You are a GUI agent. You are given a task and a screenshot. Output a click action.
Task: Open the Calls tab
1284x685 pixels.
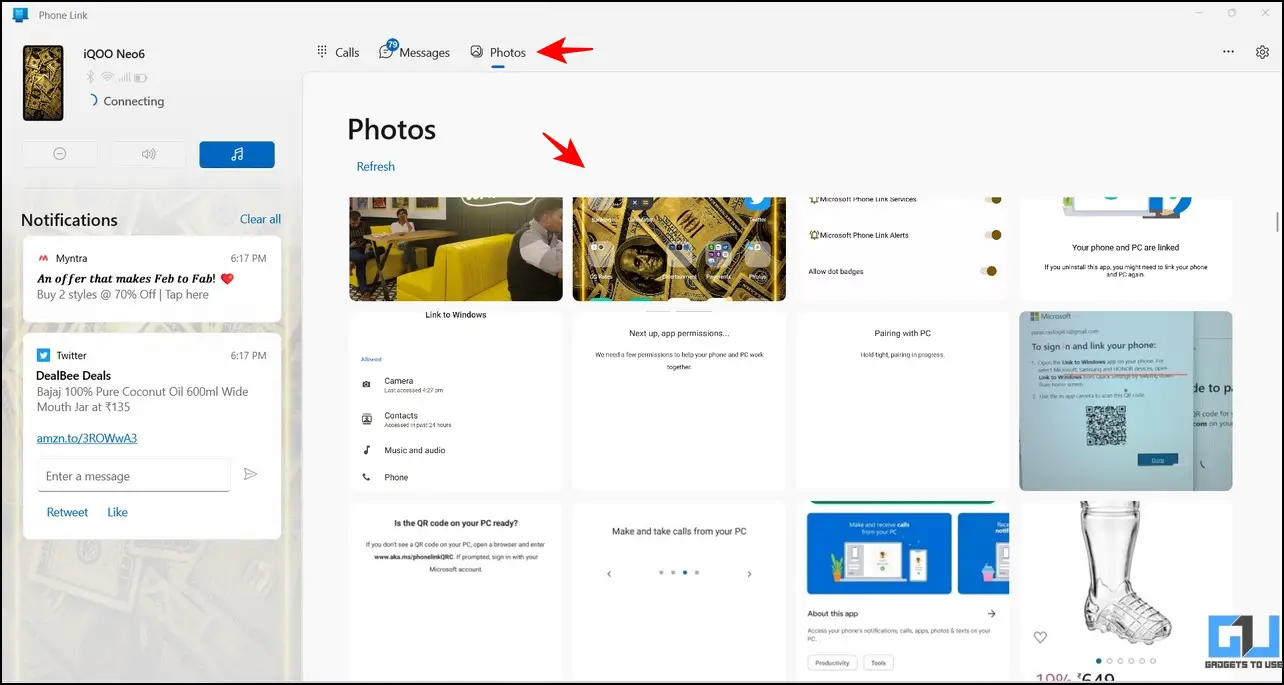point(337,52)
